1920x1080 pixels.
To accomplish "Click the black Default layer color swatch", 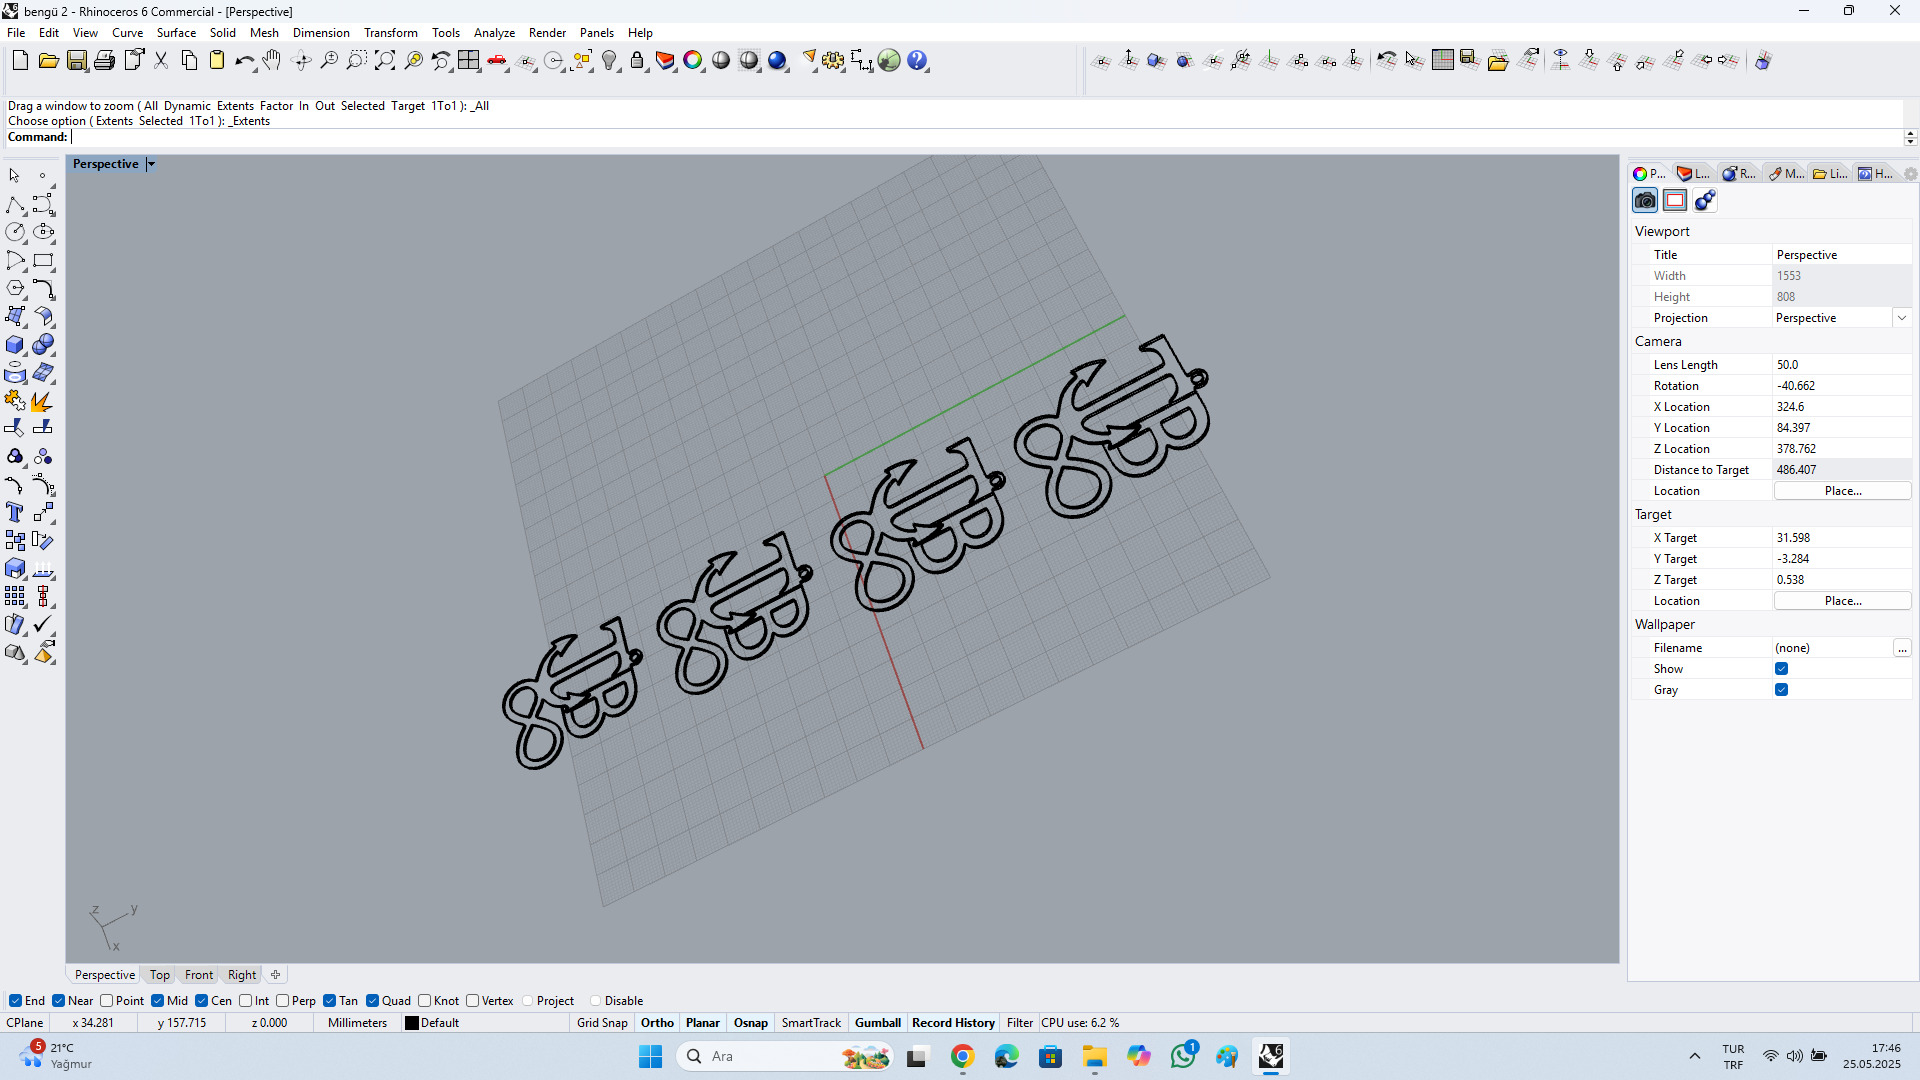I will (x=411, y=1023).
